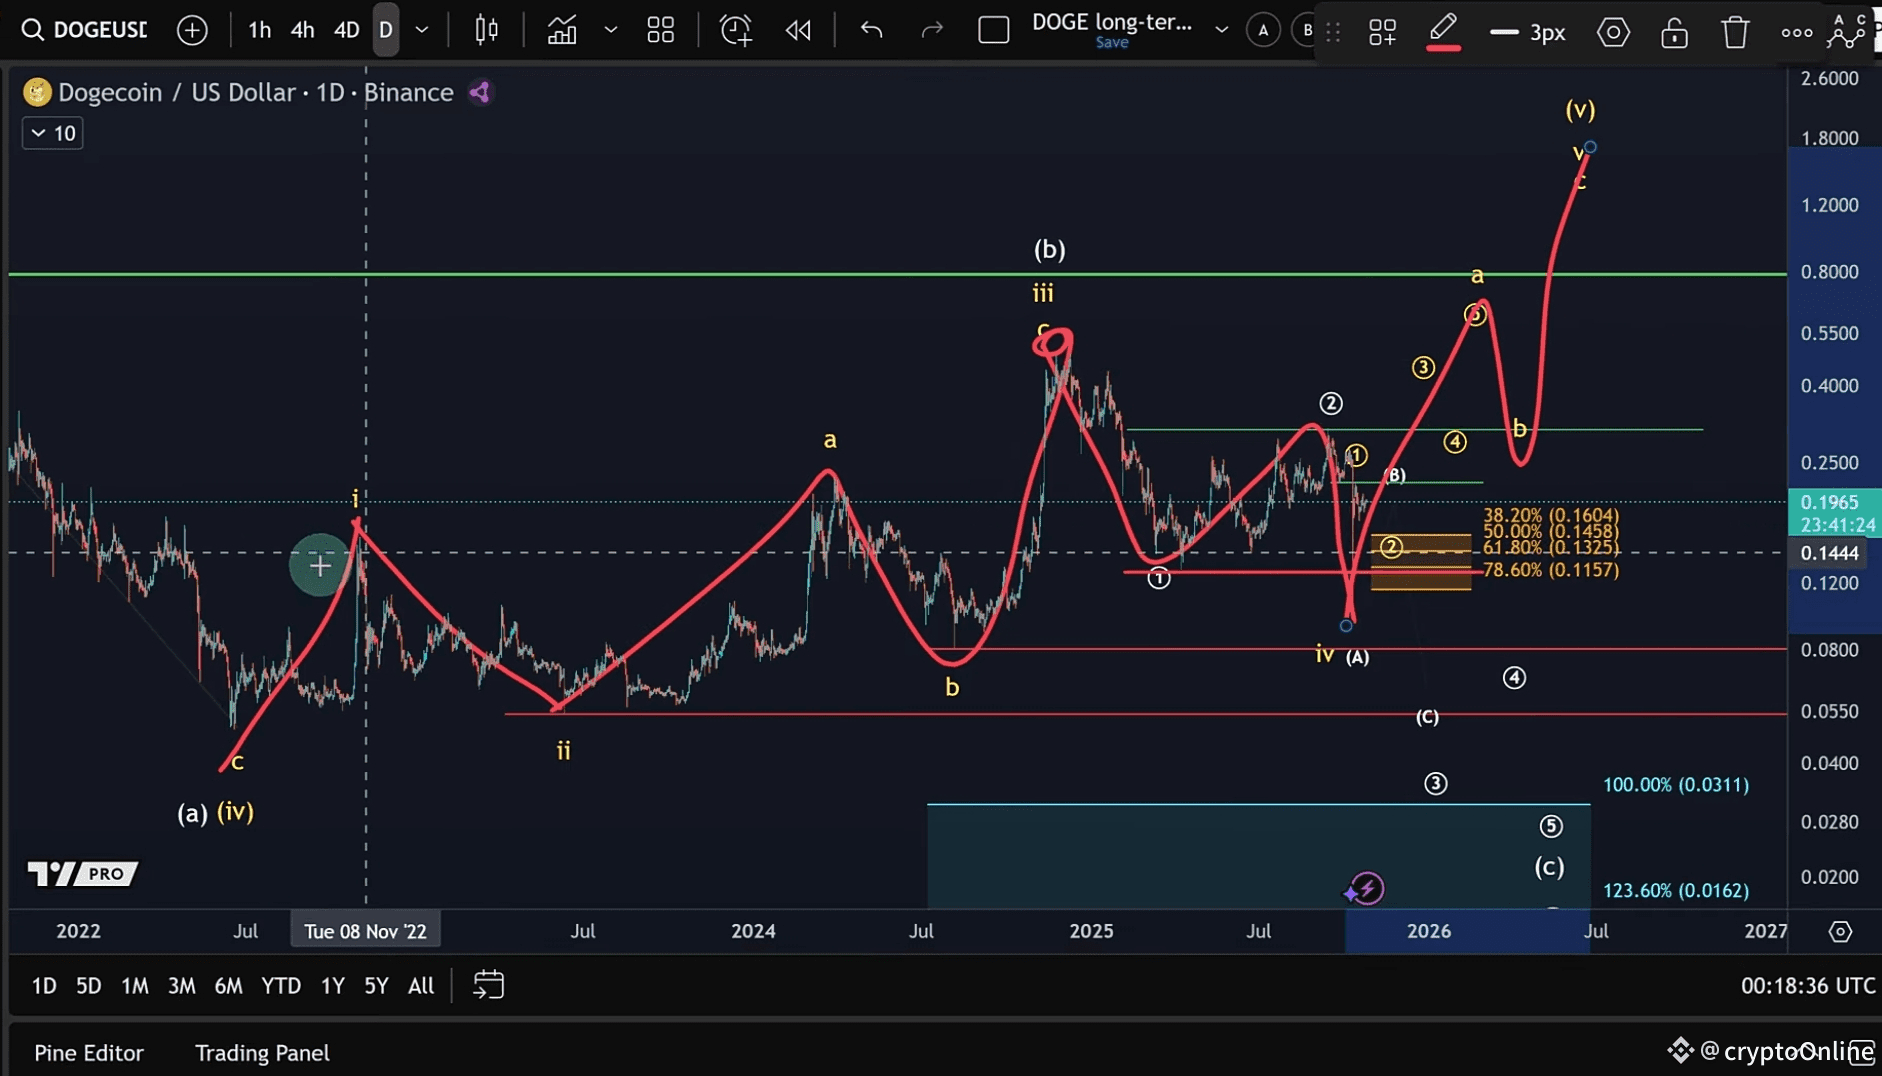Add a symbol to compare with plus icon
Image resolution: width=1882 pixels, height=1076 pixels.
[x=192, y=30]
